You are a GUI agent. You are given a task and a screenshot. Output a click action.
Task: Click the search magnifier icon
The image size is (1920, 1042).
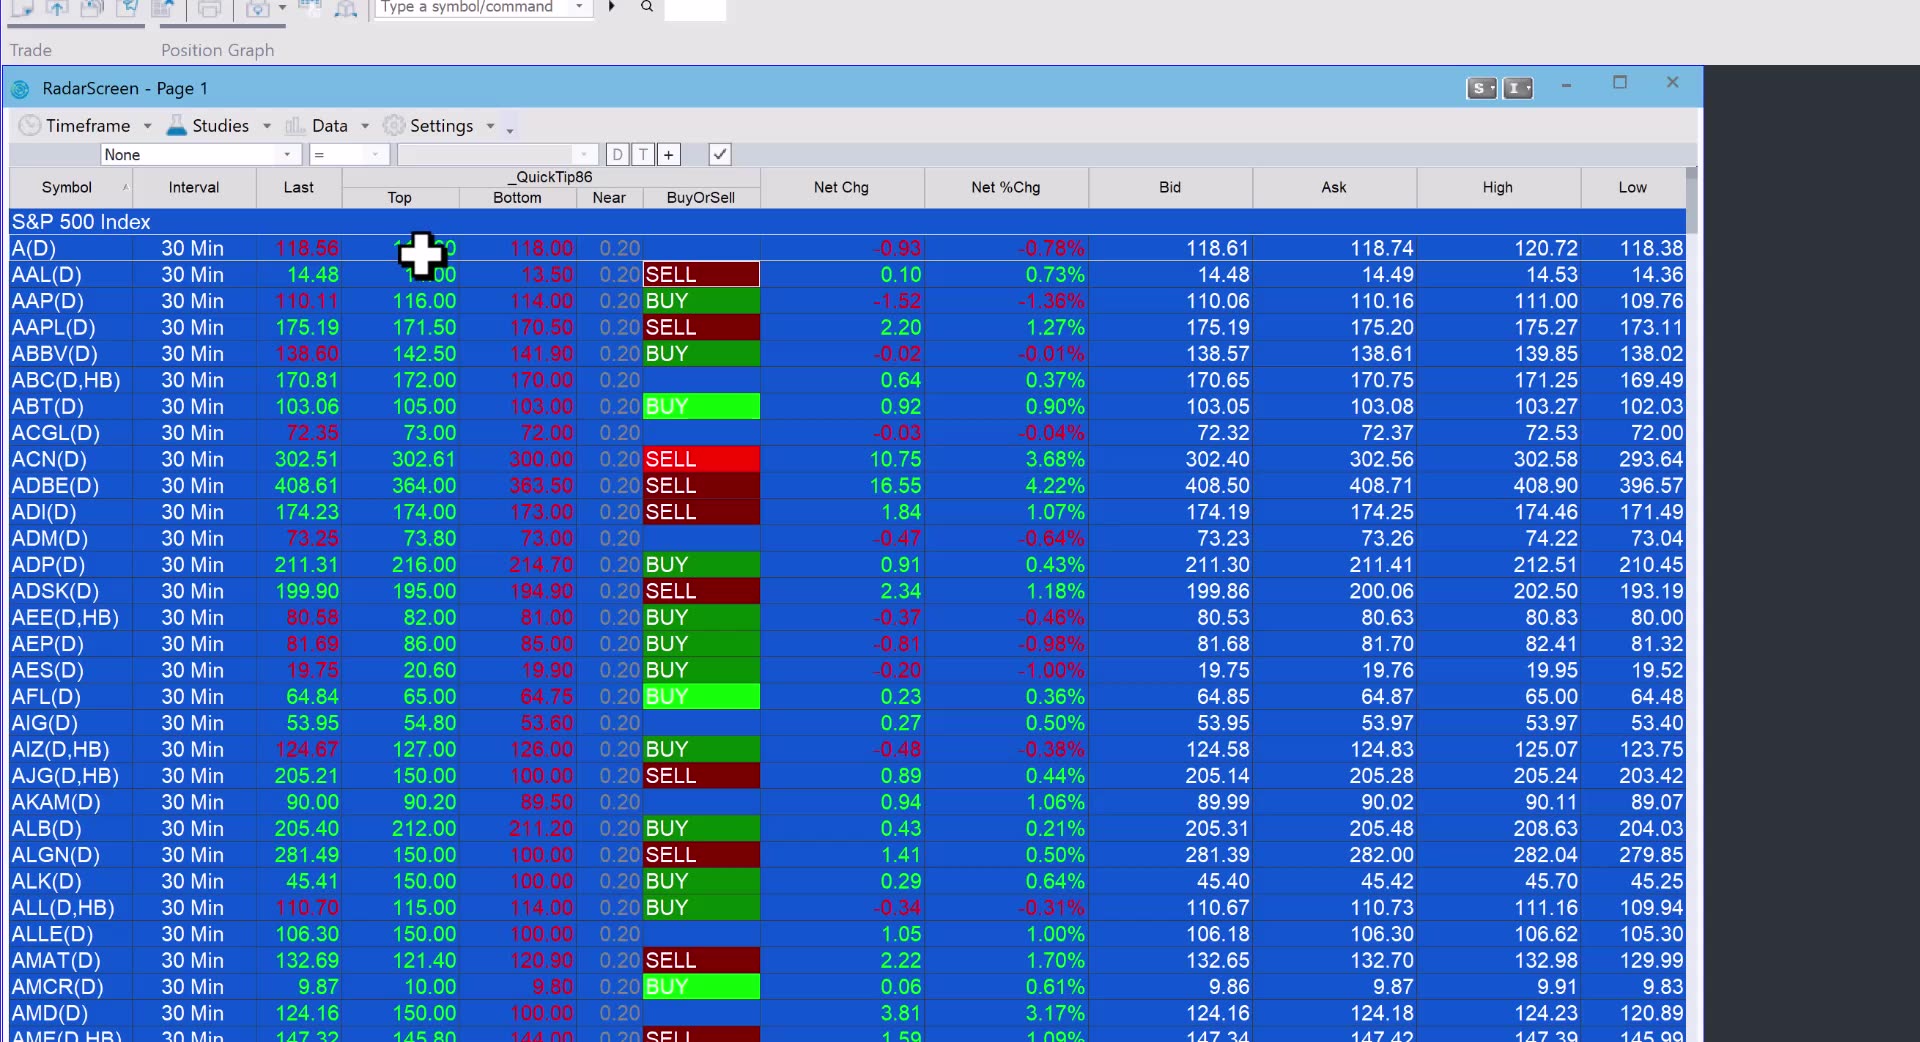pyautogui.click(x=646, y=7)
